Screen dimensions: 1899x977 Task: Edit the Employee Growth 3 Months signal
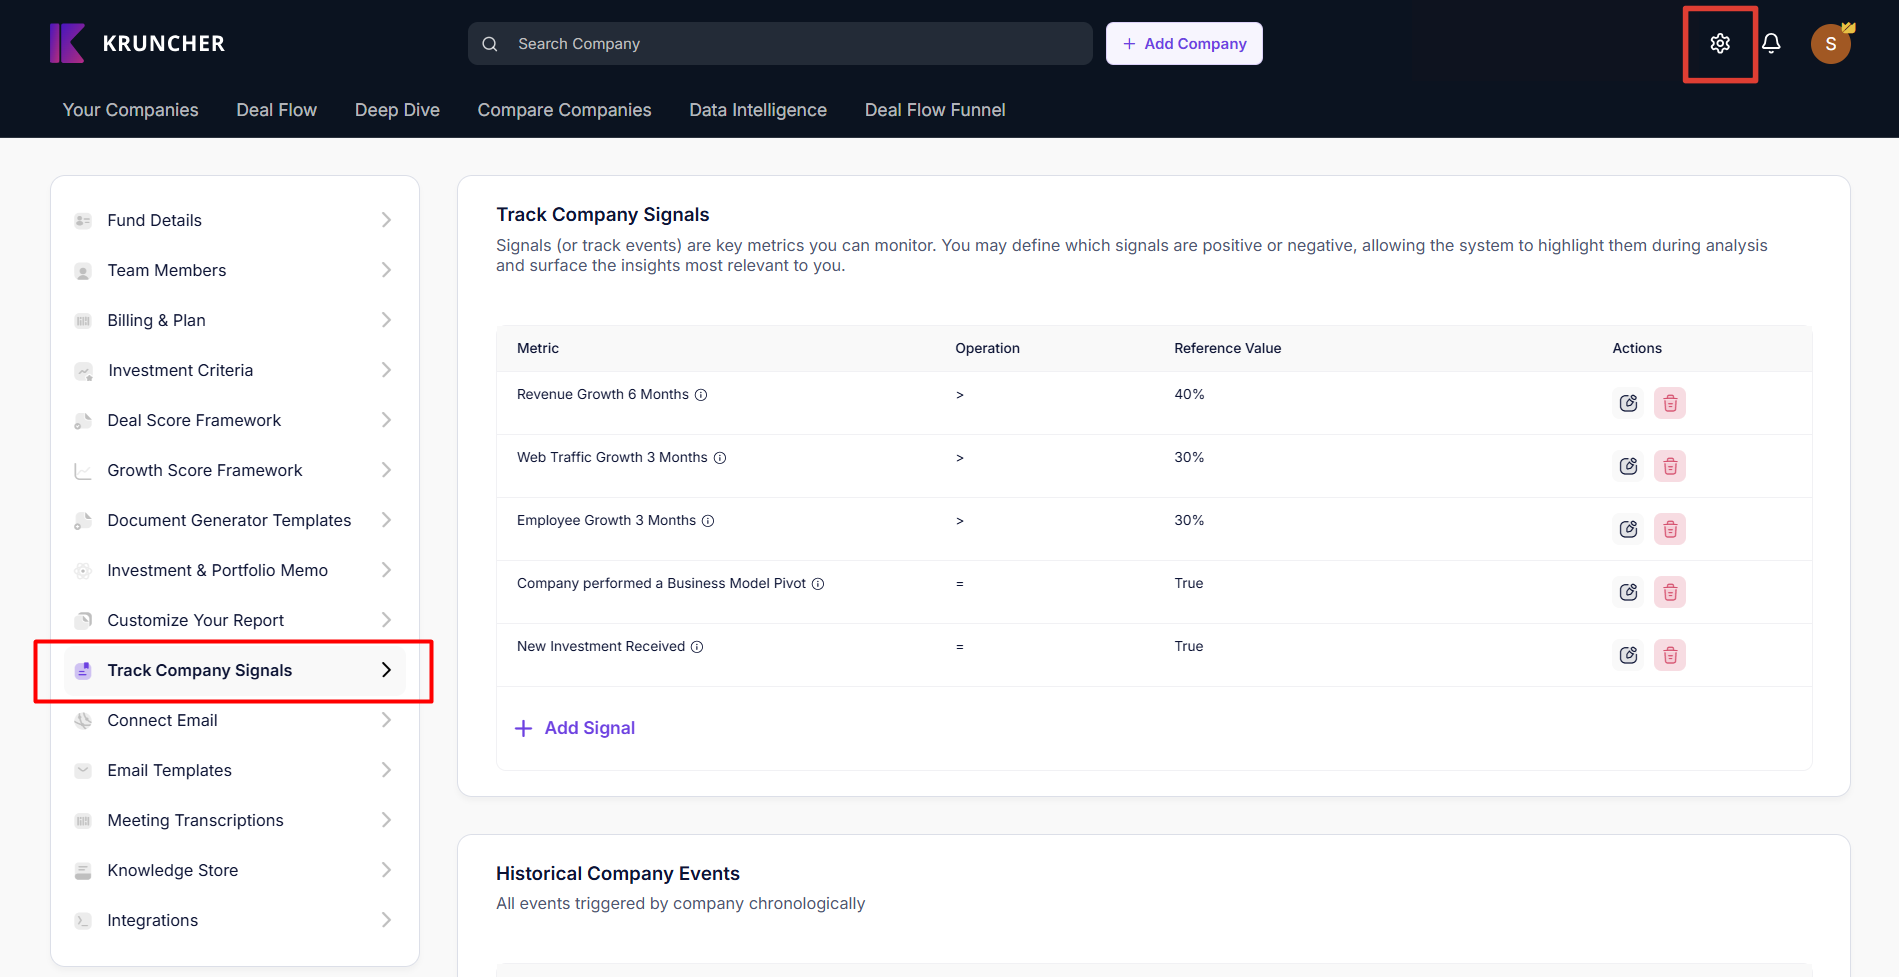click(x=1628, y=529)
